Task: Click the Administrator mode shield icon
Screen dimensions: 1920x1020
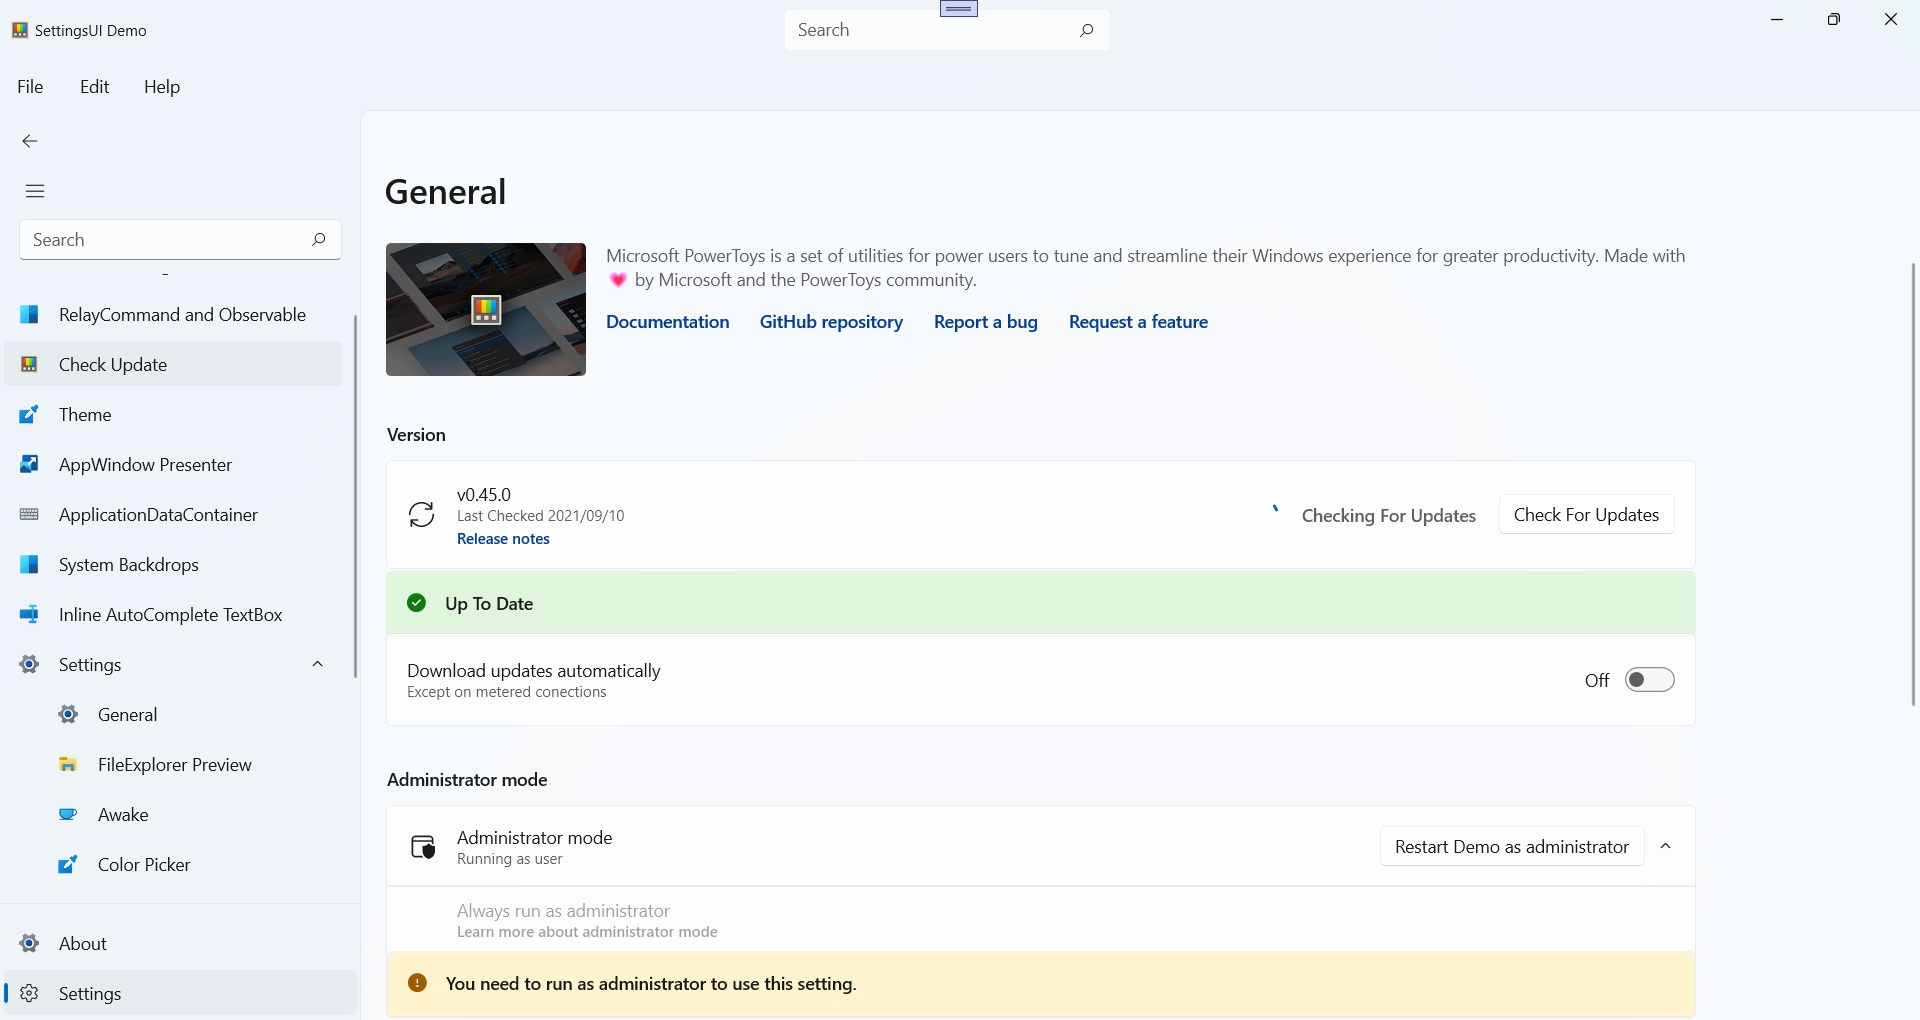Action: click(x=423, y=847)
